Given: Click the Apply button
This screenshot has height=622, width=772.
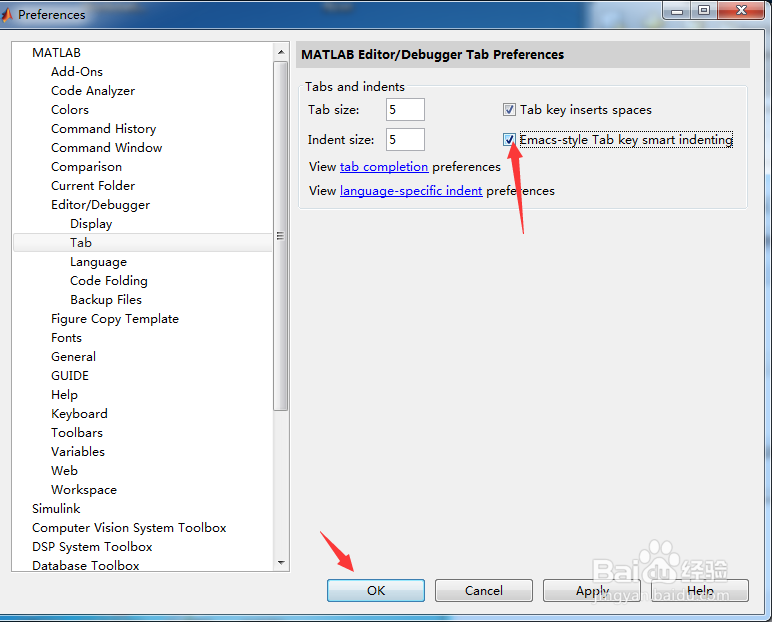Looking at the screenshot, I should click(x=592, y=590).
